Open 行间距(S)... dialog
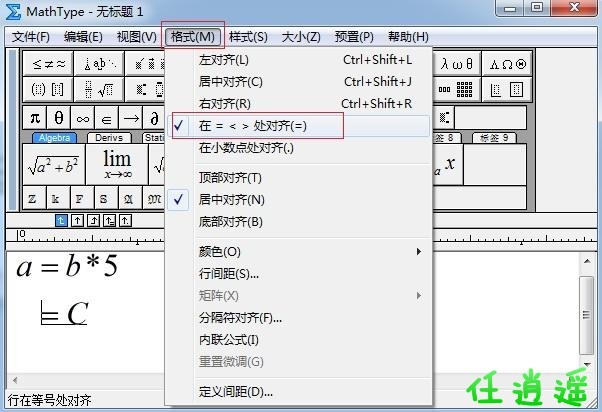Screen dimensions: 602x412 coord(298,274)
